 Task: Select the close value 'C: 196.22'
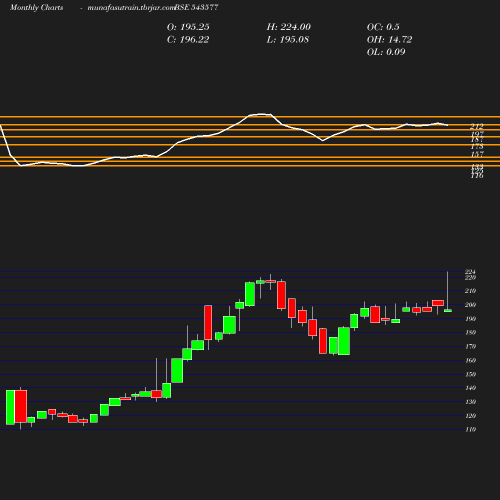pyautogui.click(x=188, y=40)
